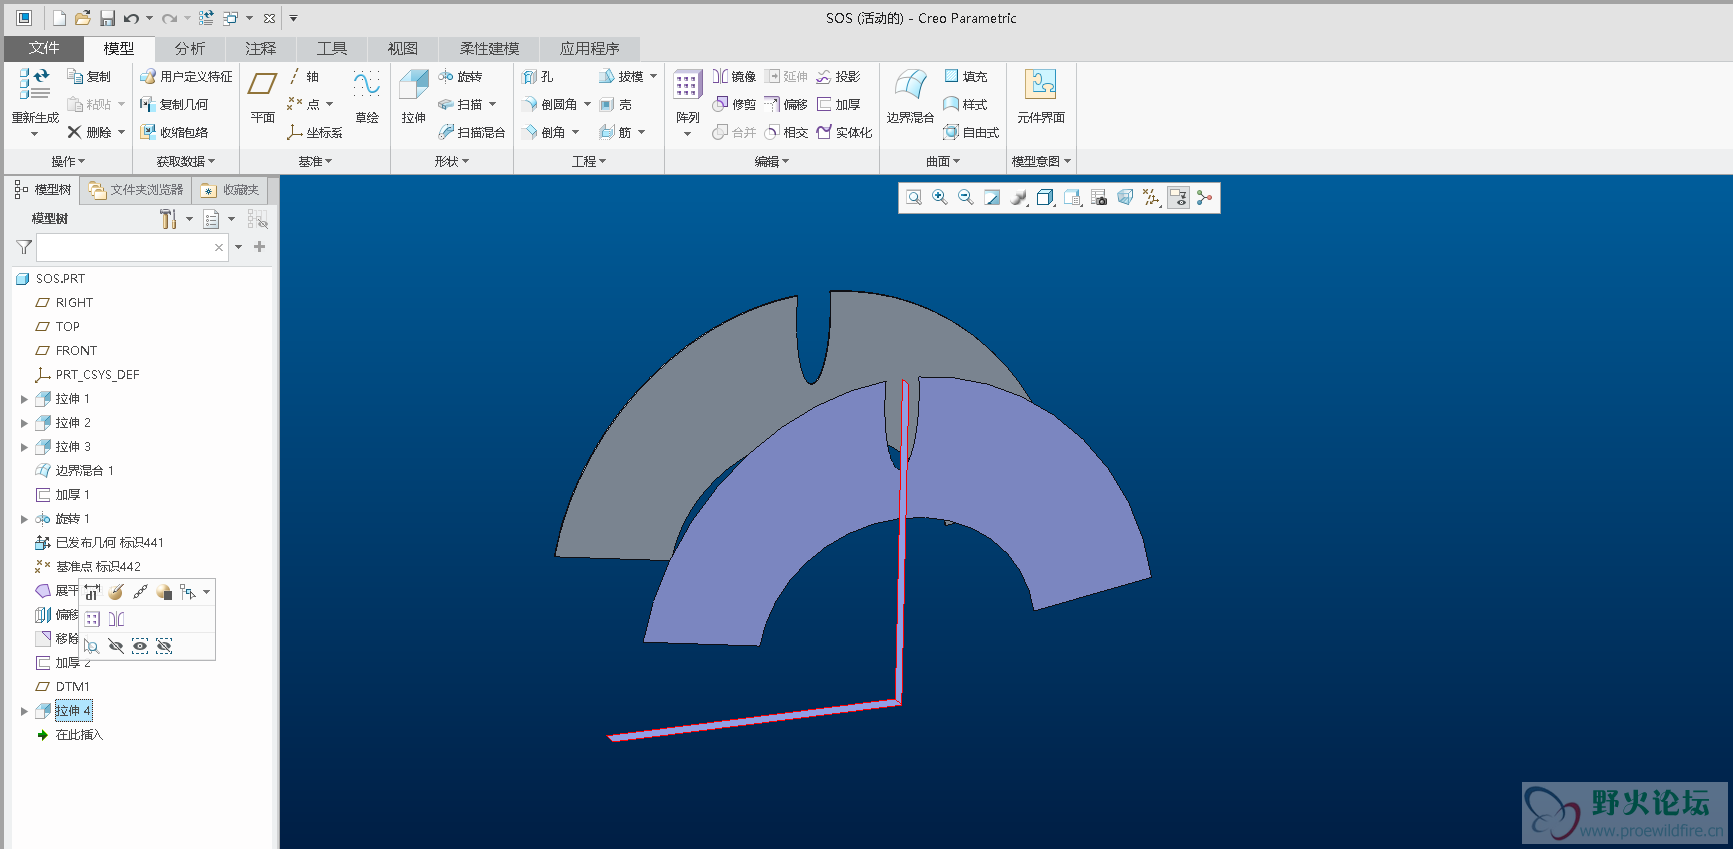Click the Hole (孔) tool
1733x849 pixels.
[538, 76]
